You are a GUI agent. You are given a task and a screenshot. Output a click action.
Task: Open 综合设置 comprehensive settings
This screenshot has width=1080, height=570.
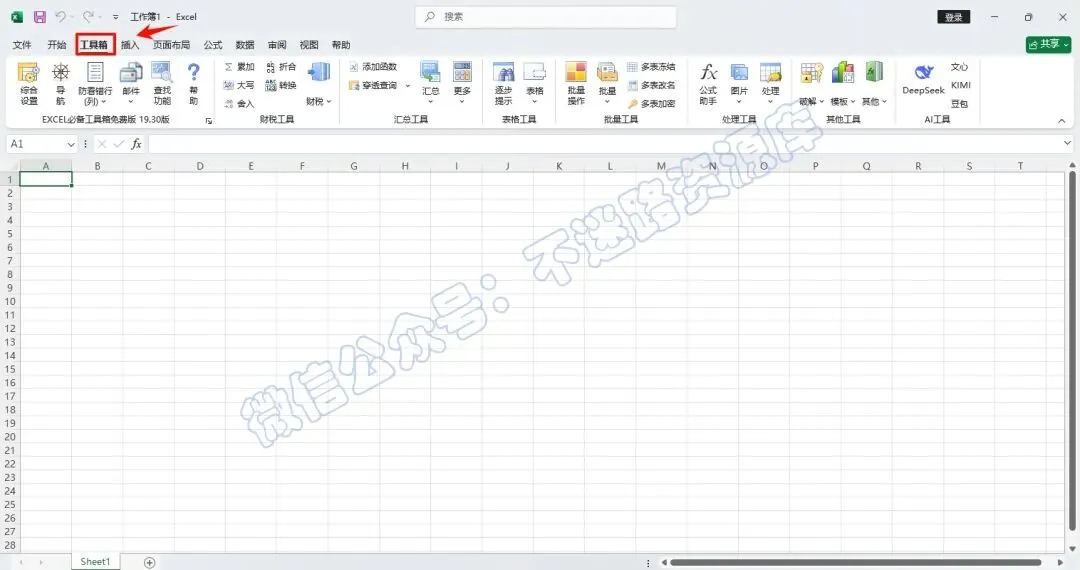click(29, 83)
